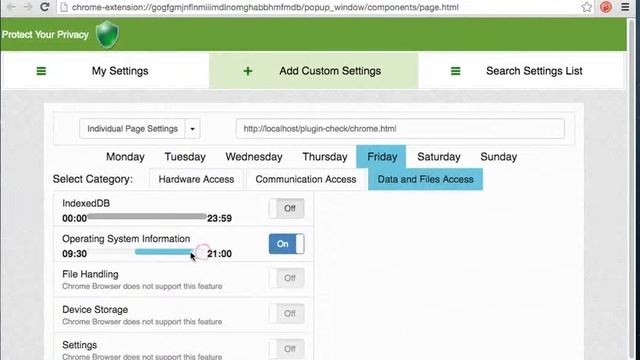Open the Search Settings List tab
The image size is (640, 360).
pyautogui.click(x=522, y=71)
